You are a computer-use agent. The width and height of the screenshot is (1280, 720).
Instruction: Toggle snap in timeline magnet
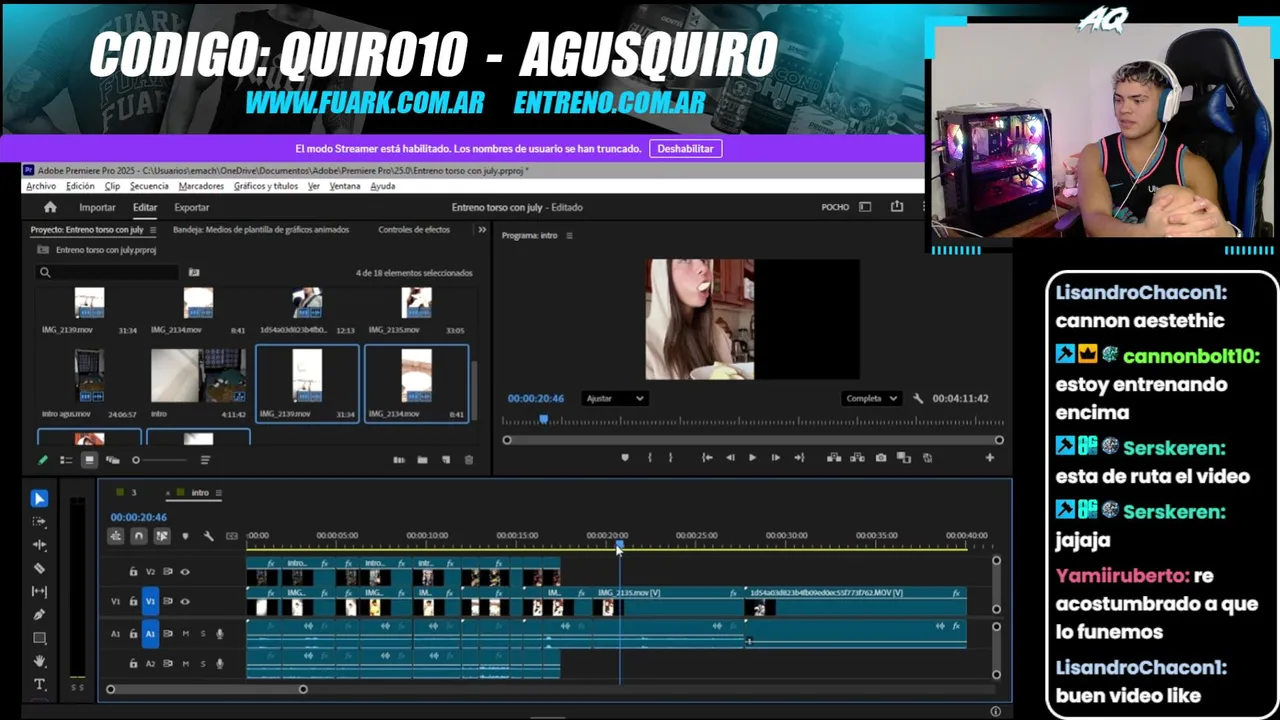click(x=138, y=536)
